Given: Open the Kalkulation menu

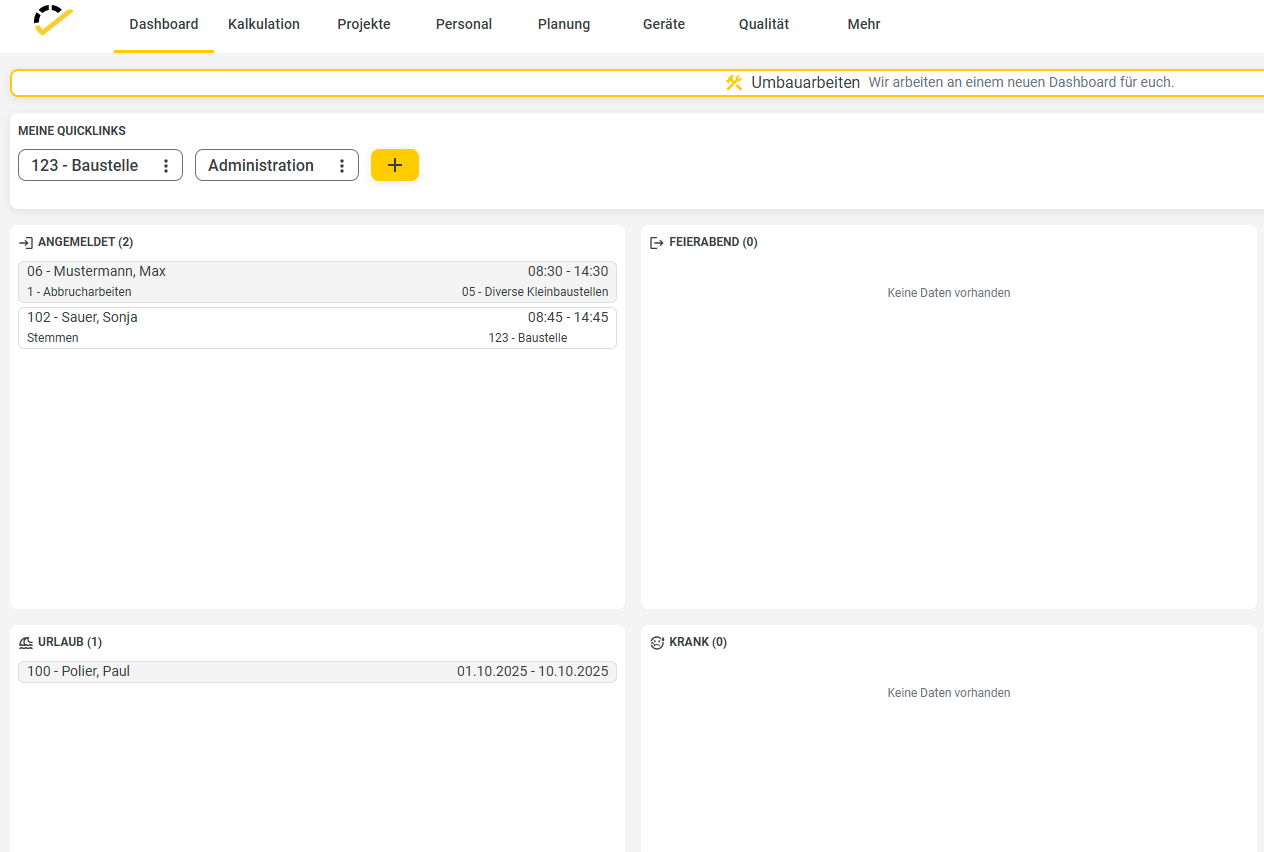Looking at the screenshot, I should pos(264,24).
